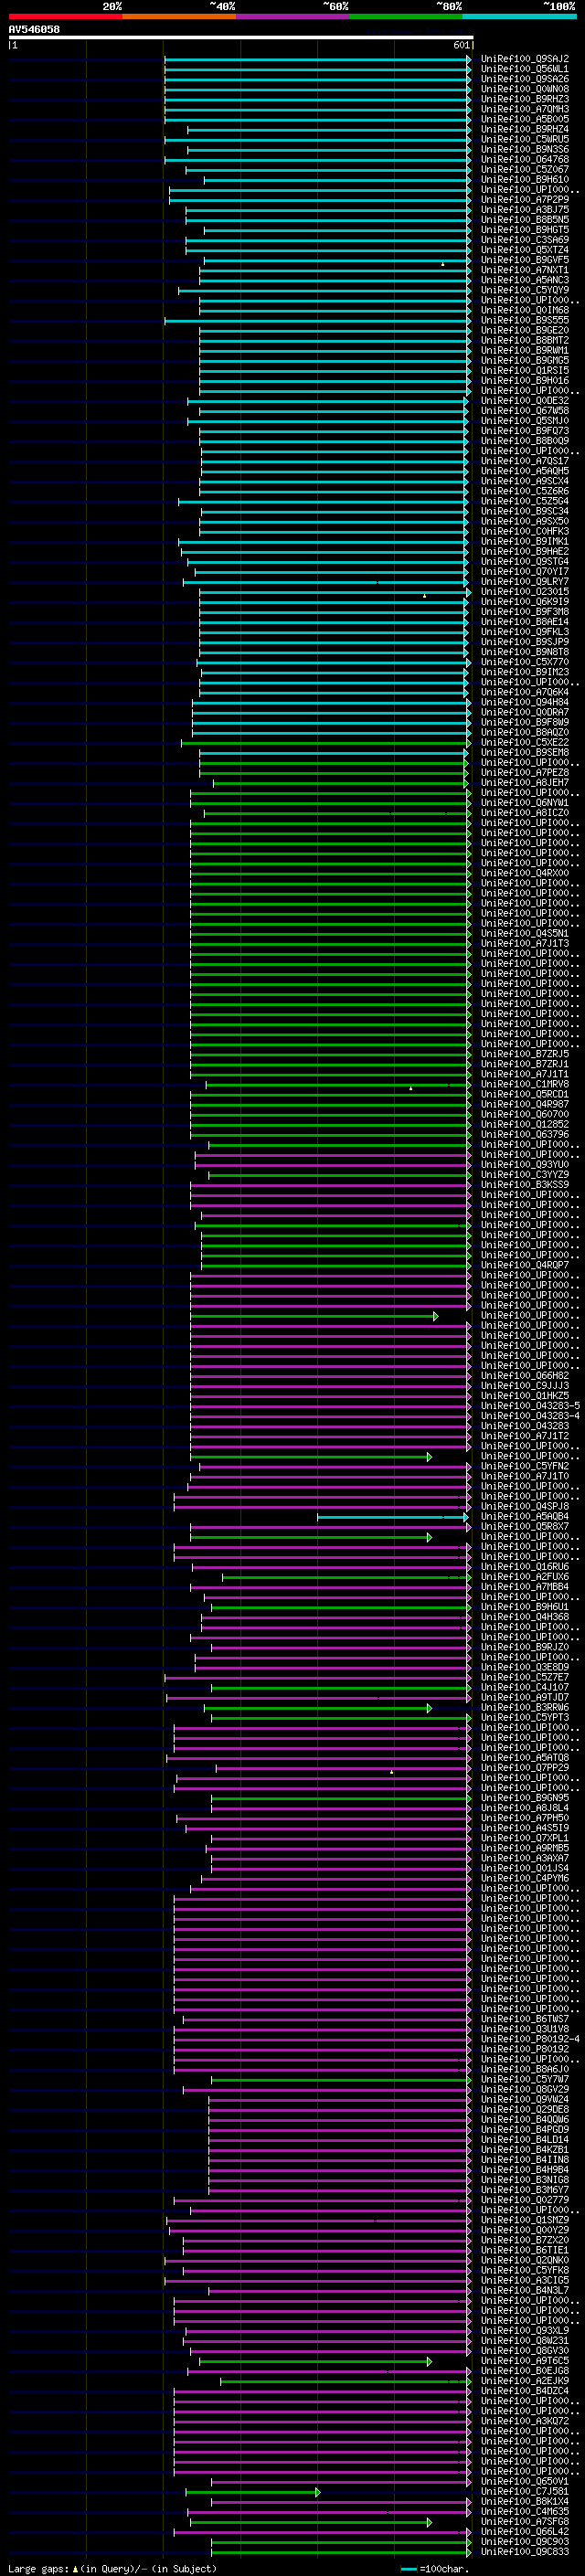The height and width of the screenshot is (2576, 585).
Task: Select hit label UniRef100_O43283-5
Action: tap(530, 1405)
